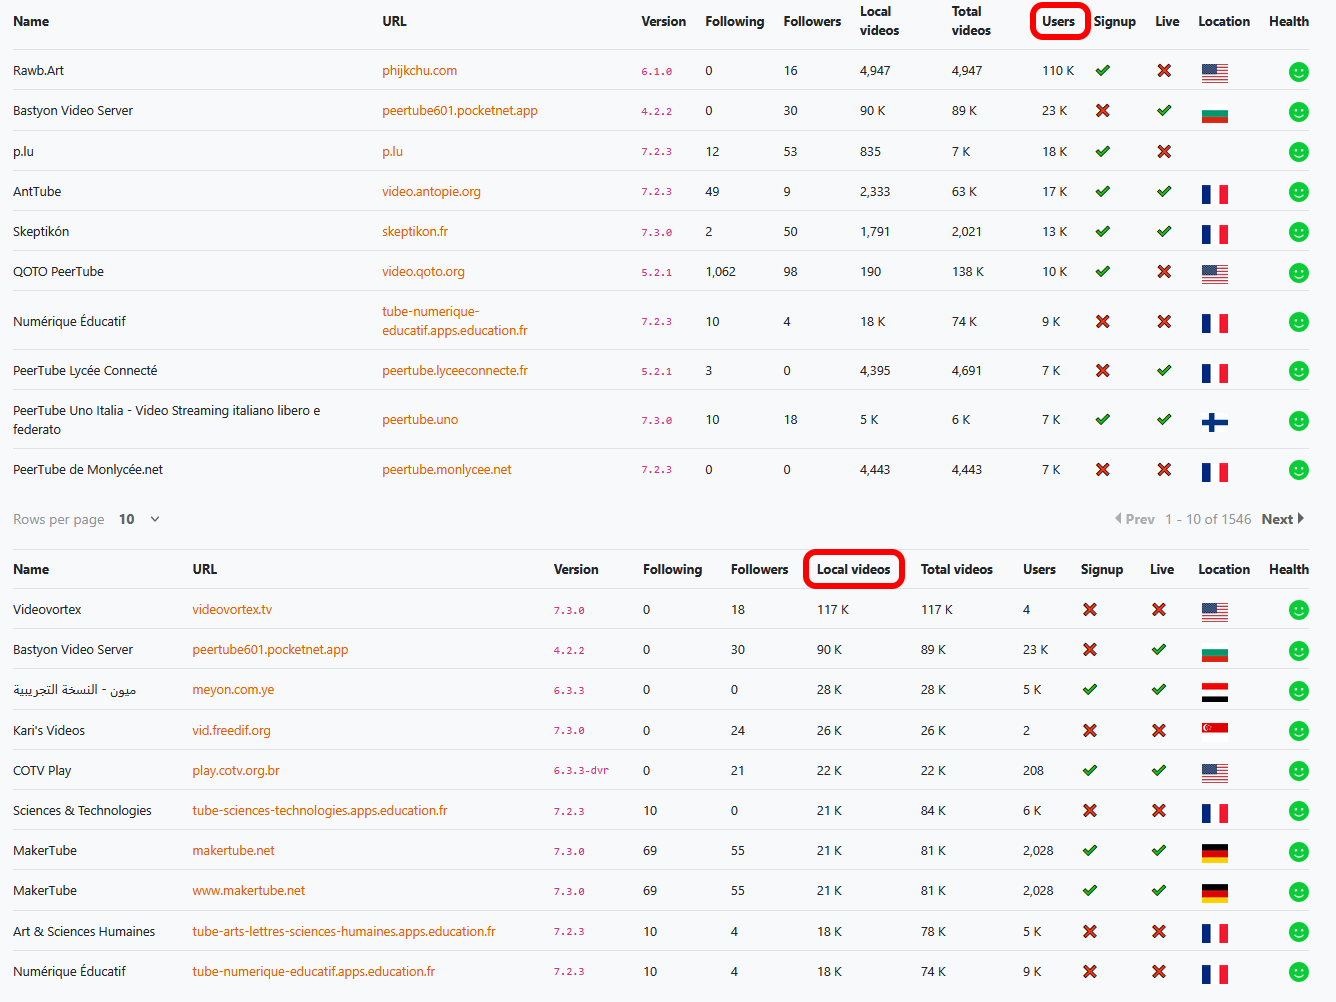Click the red live cross for QOTO PeerTube
Viewport: 1336px width, 1002px height.
click(x=1164, y=271)
